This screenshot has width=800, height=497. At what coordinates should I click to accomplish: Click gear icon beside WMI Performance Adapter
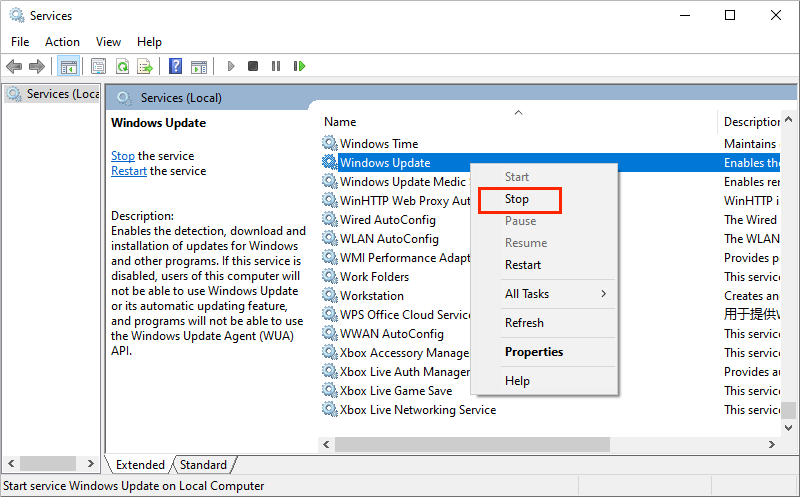[x=330, y=257]
